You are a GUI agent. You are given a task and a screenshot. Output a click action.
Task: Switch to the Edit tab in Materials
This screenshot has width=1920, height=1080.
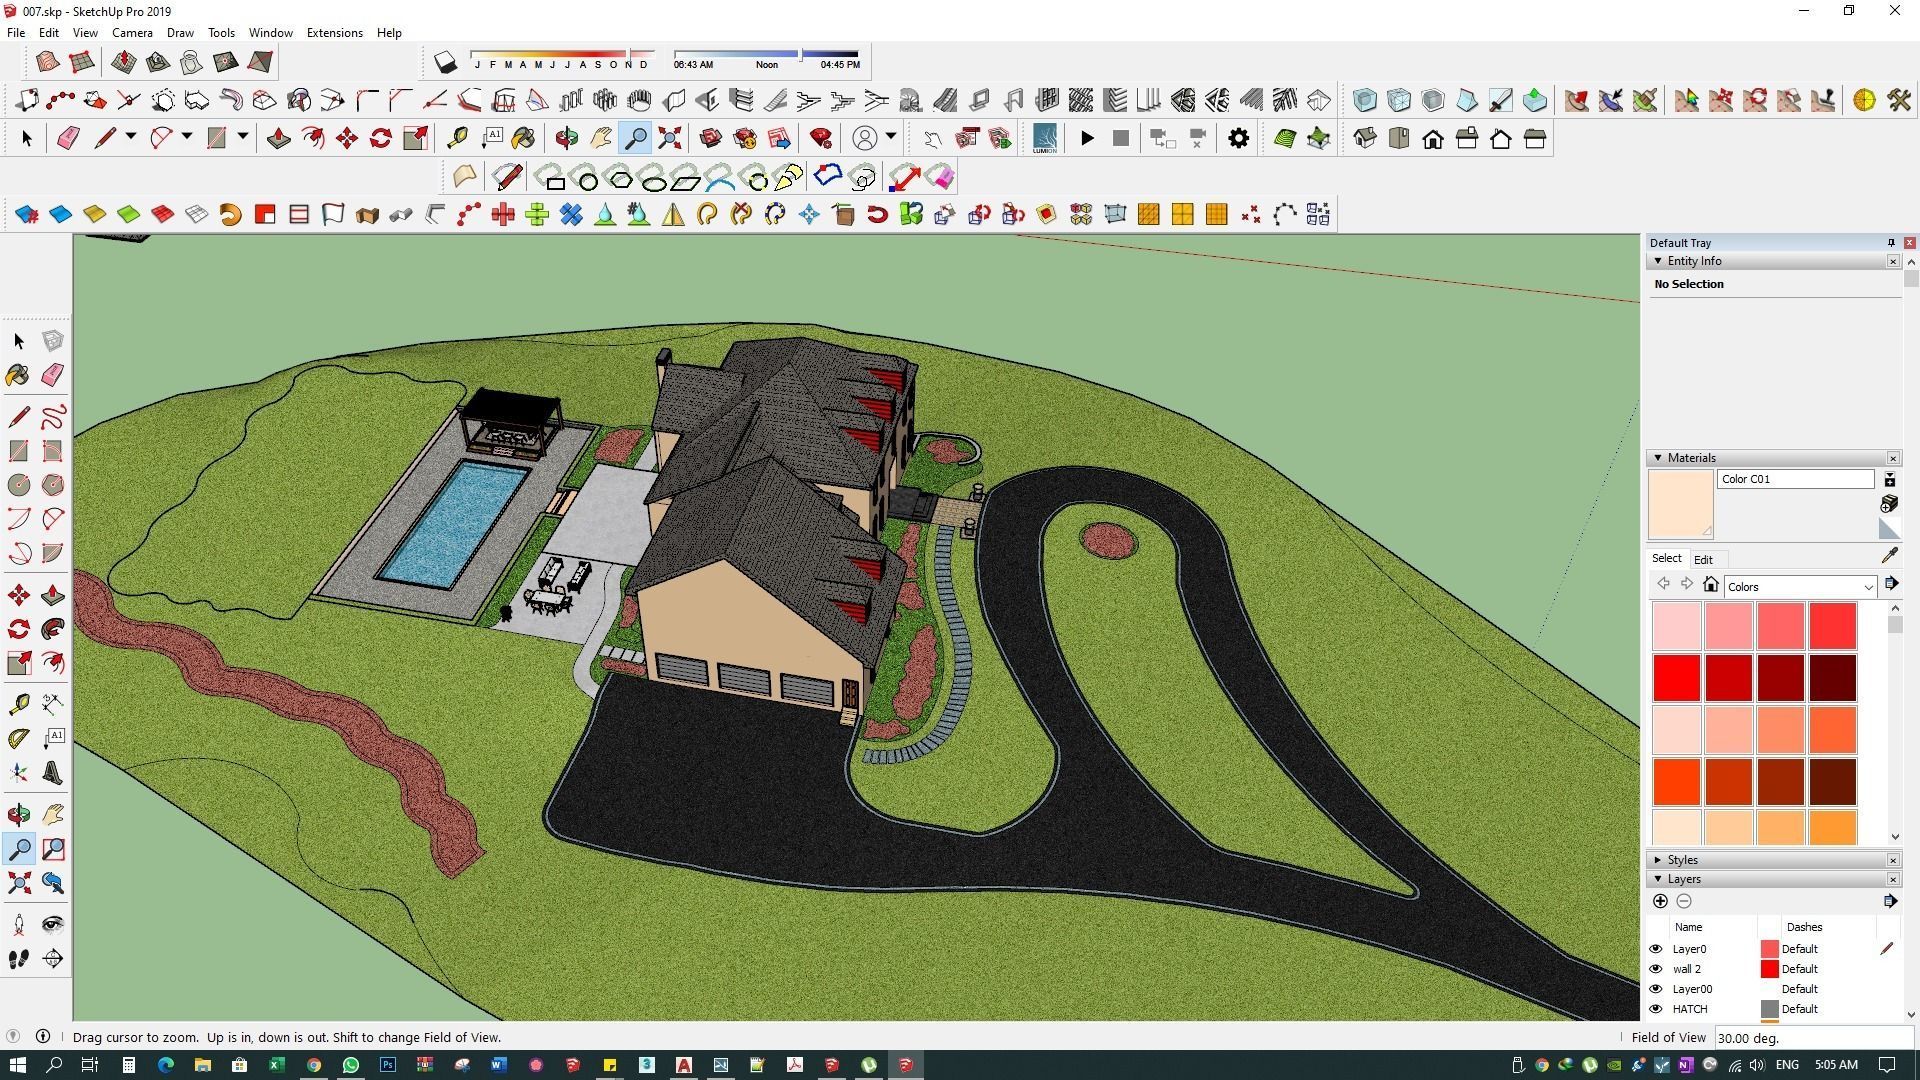click(x=1703, y=560)
